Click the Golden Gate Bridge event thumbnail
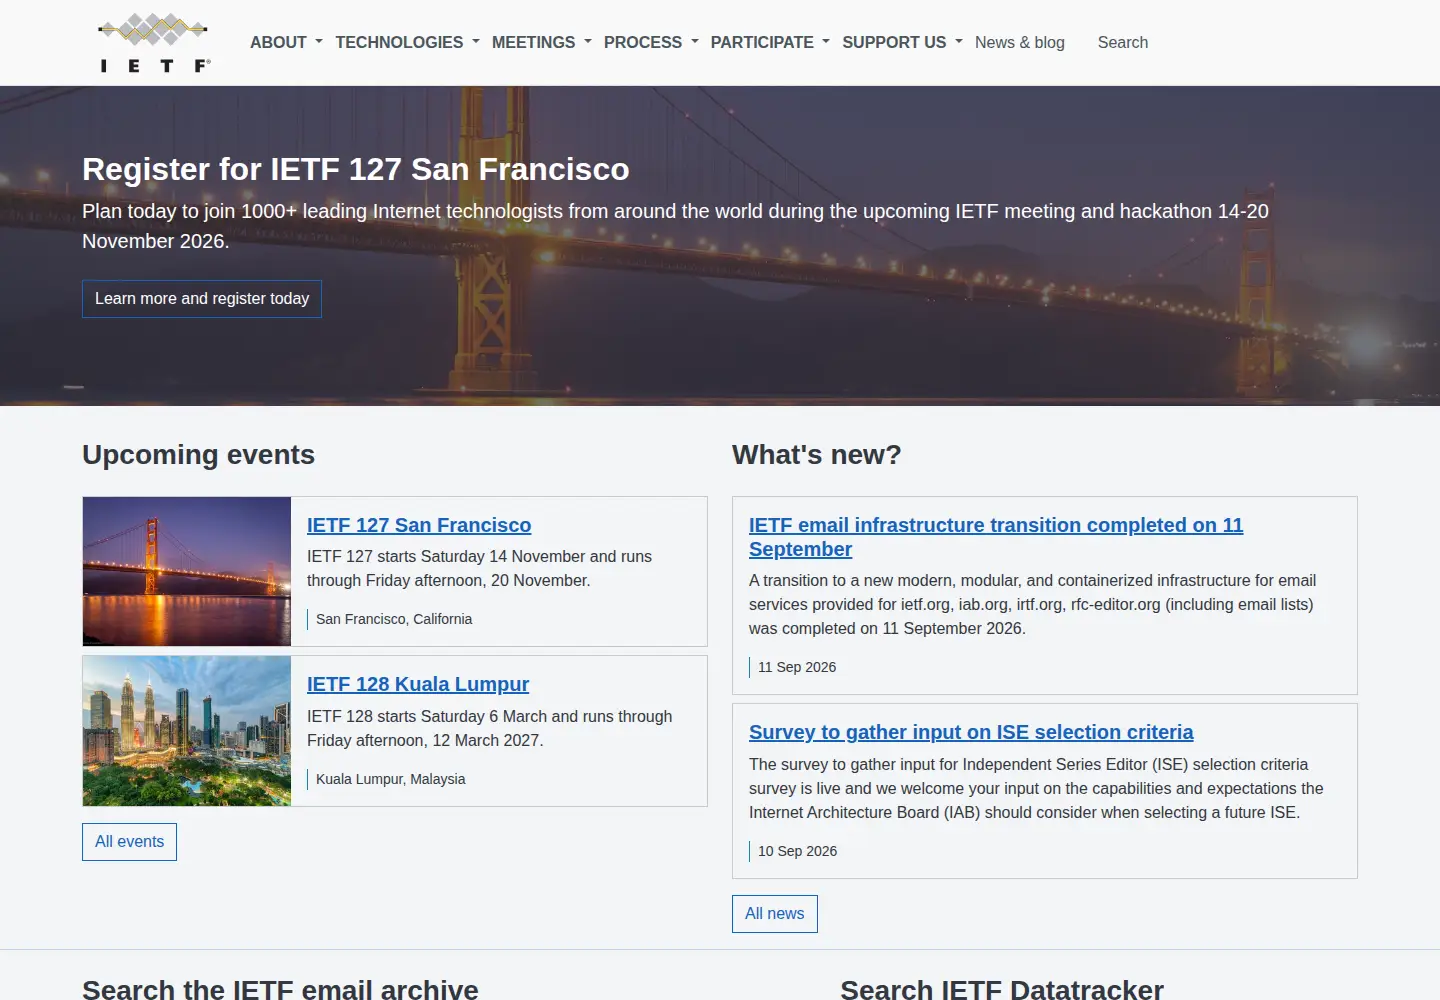1440x1000 pixels. point(187,571)
